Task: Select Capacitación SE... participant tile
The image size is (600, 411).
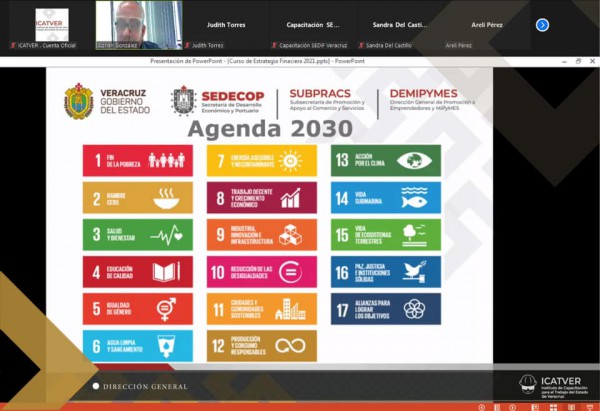Action: (x=313, y=25)
